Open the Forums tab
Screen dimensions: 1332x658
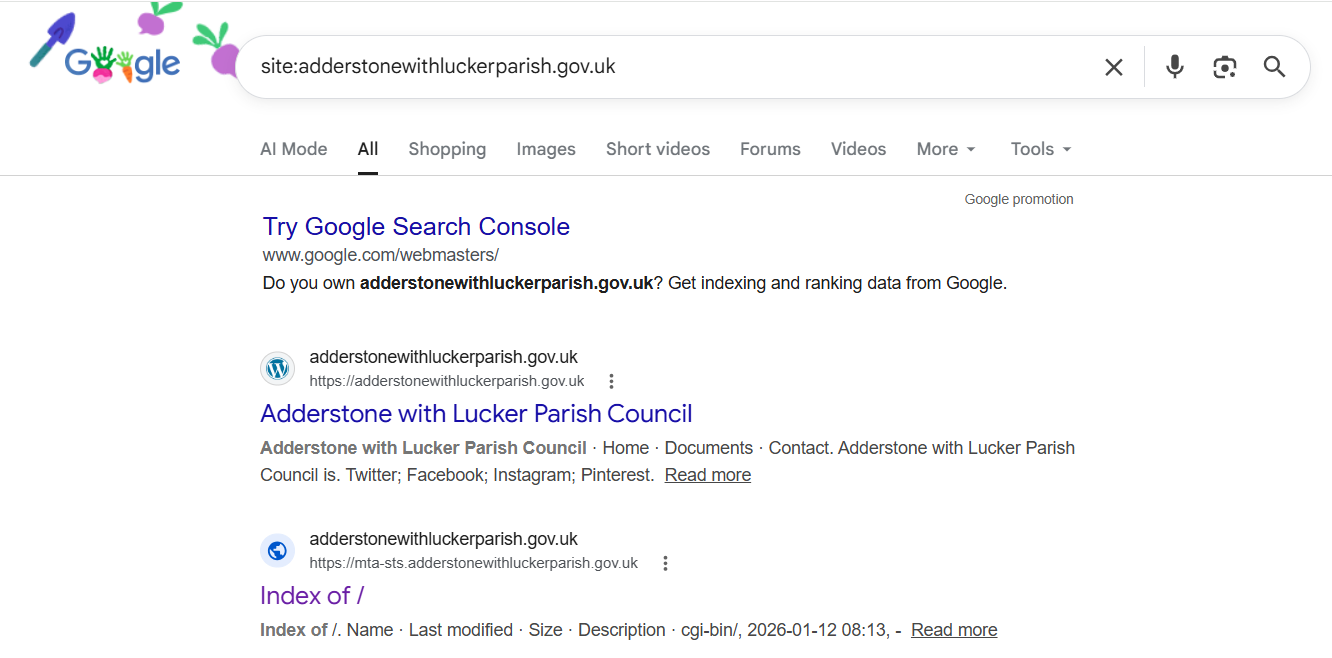pyautogui.click(x=770, y=149)
